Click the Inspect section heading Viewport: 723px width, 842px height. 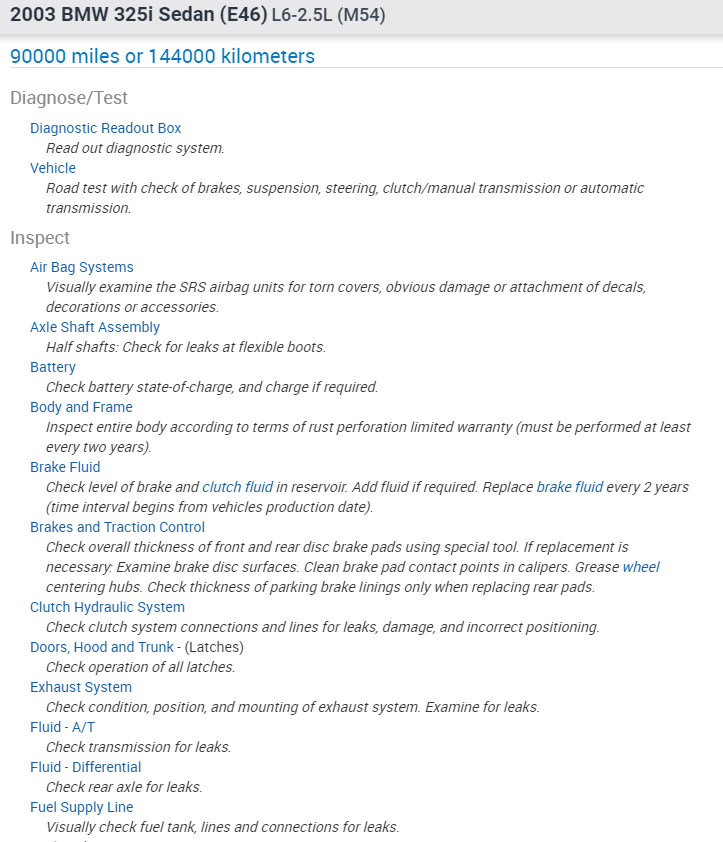pyautogui.click(x=40, y=238)
